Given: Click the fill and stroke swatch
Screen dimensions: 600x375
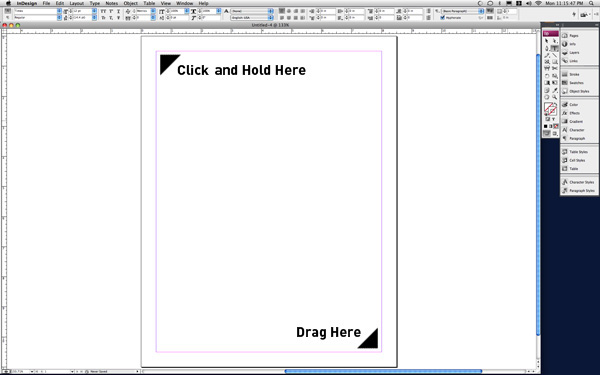Looking at the screenshot, I should 551,109.
